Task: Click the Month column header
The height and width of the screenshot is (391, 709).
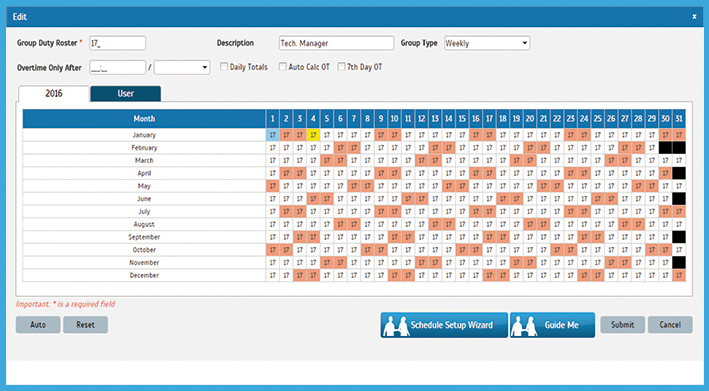Action: [x=144, y=119]
